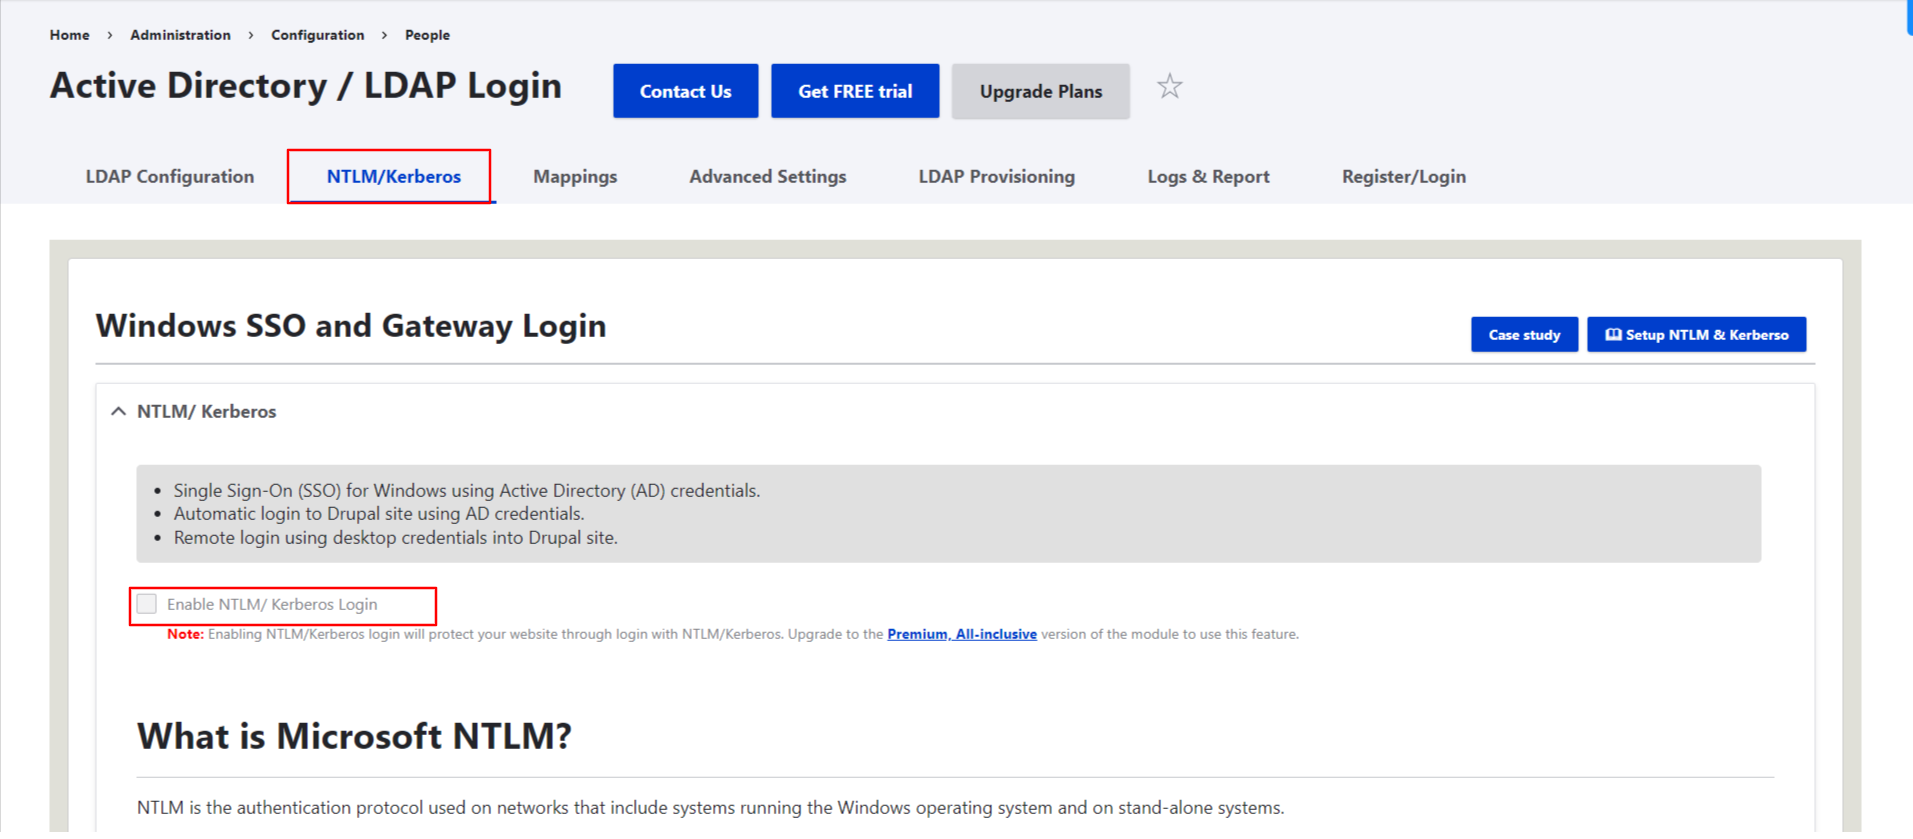
Task: Open the Advanced Settings tab
Action: click(x=768, y=177)
